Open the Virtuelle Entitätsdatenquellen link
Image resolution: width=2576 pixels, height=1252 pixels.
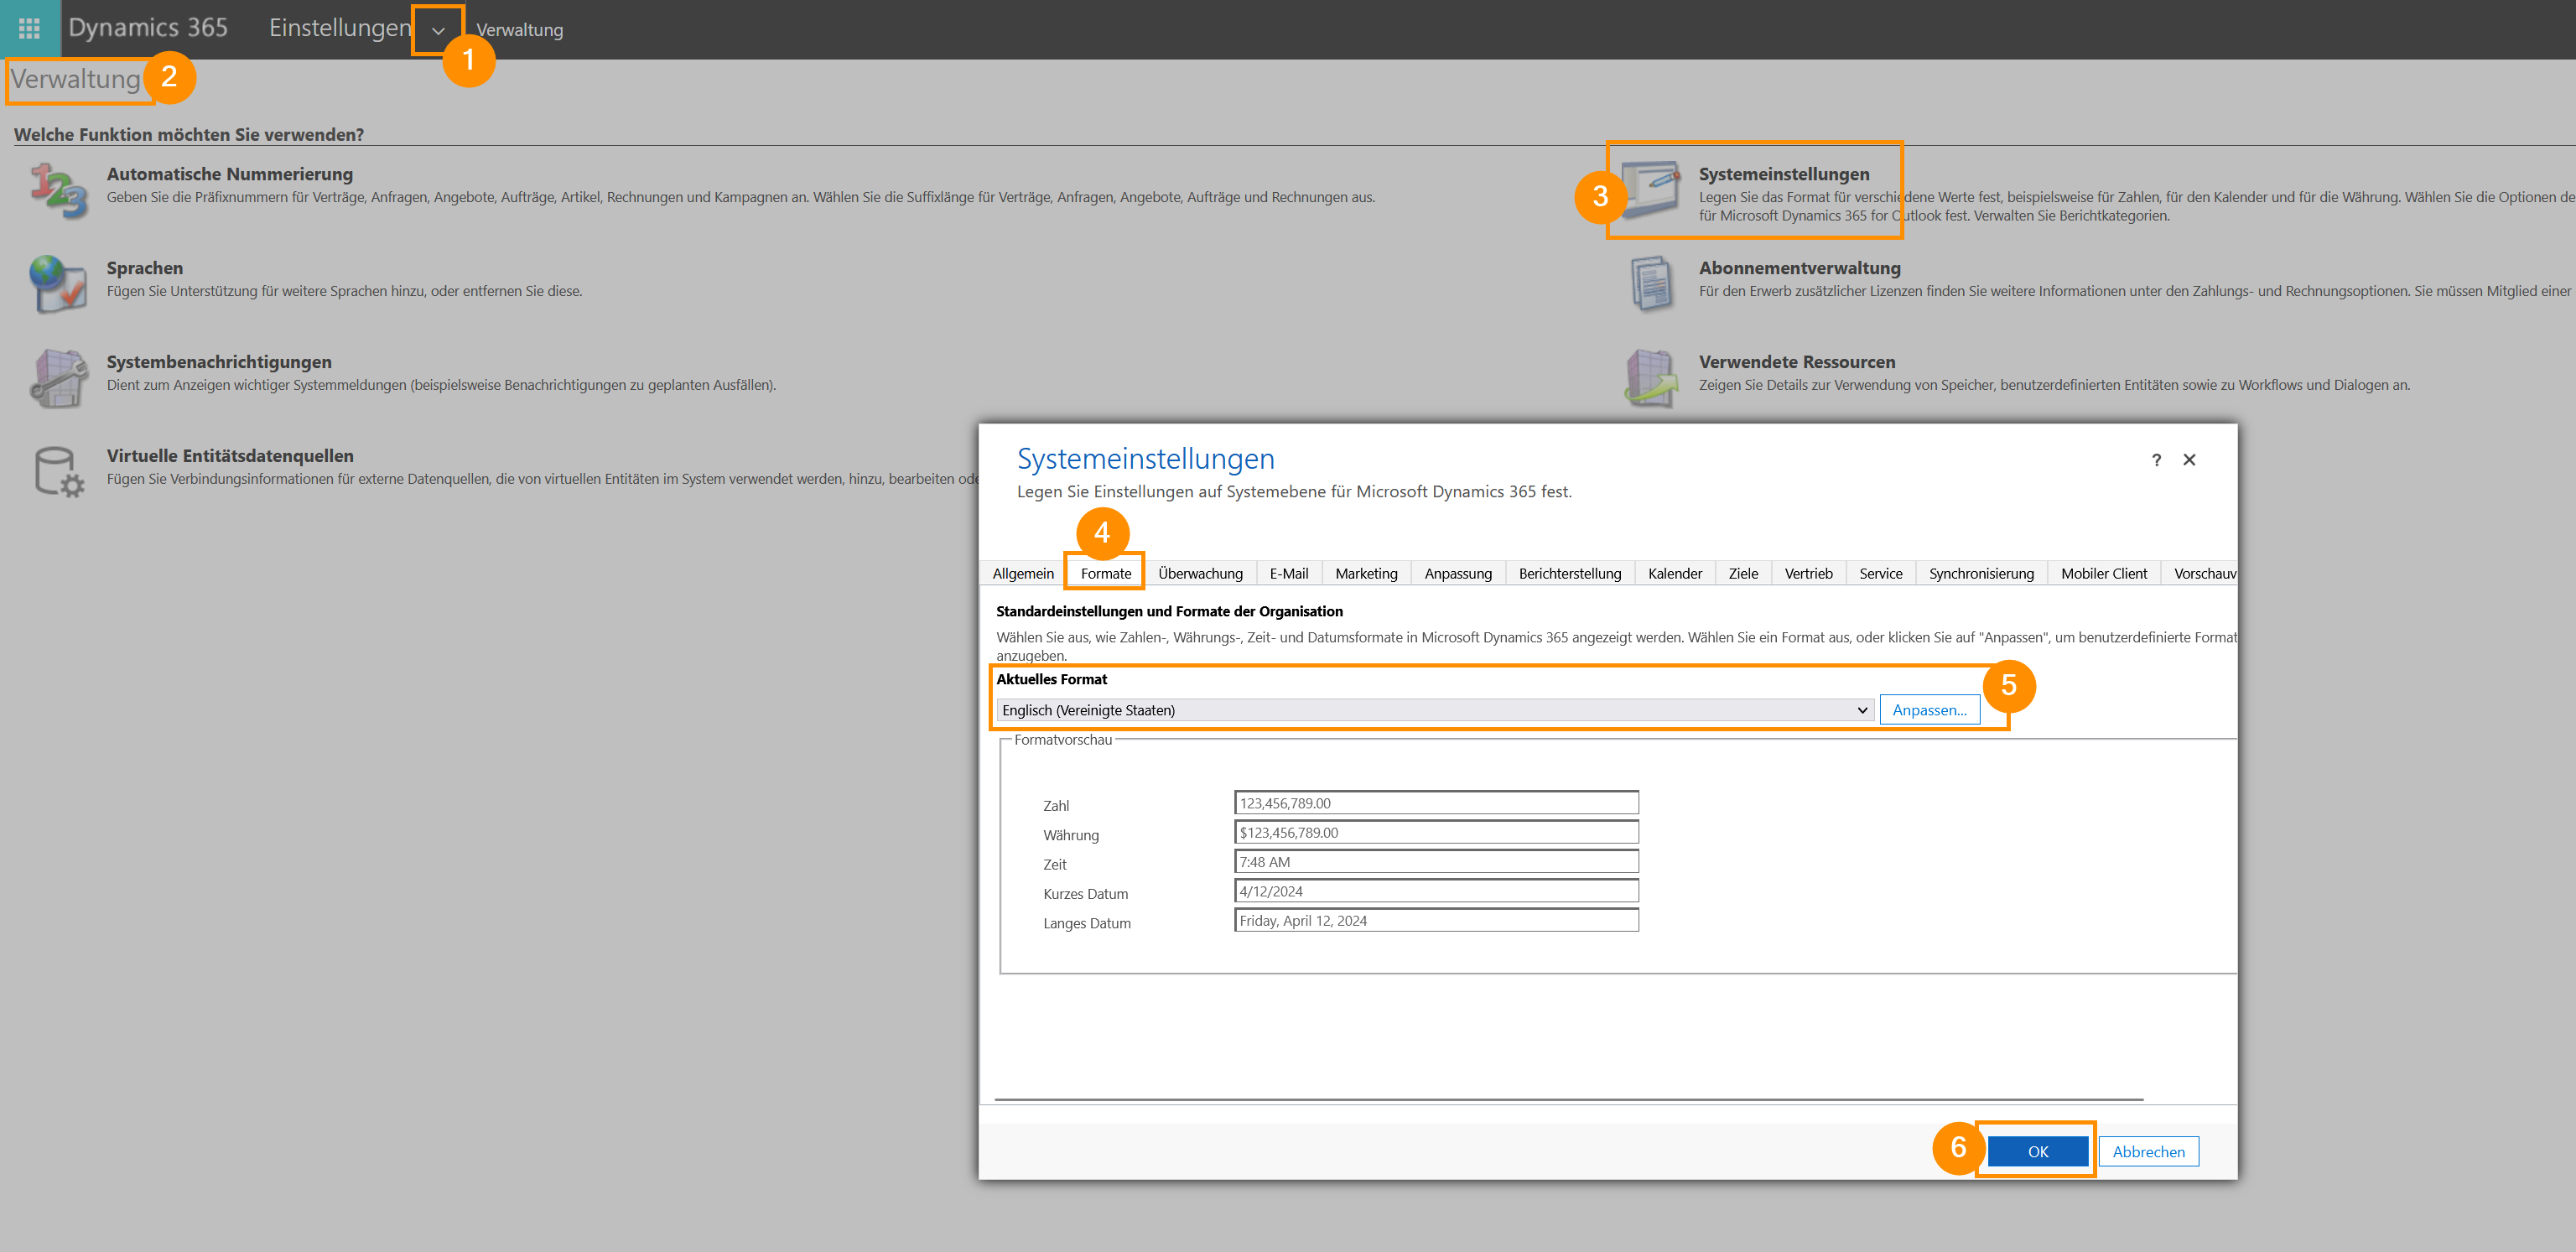pyautogui.click(x=230, y=456)
